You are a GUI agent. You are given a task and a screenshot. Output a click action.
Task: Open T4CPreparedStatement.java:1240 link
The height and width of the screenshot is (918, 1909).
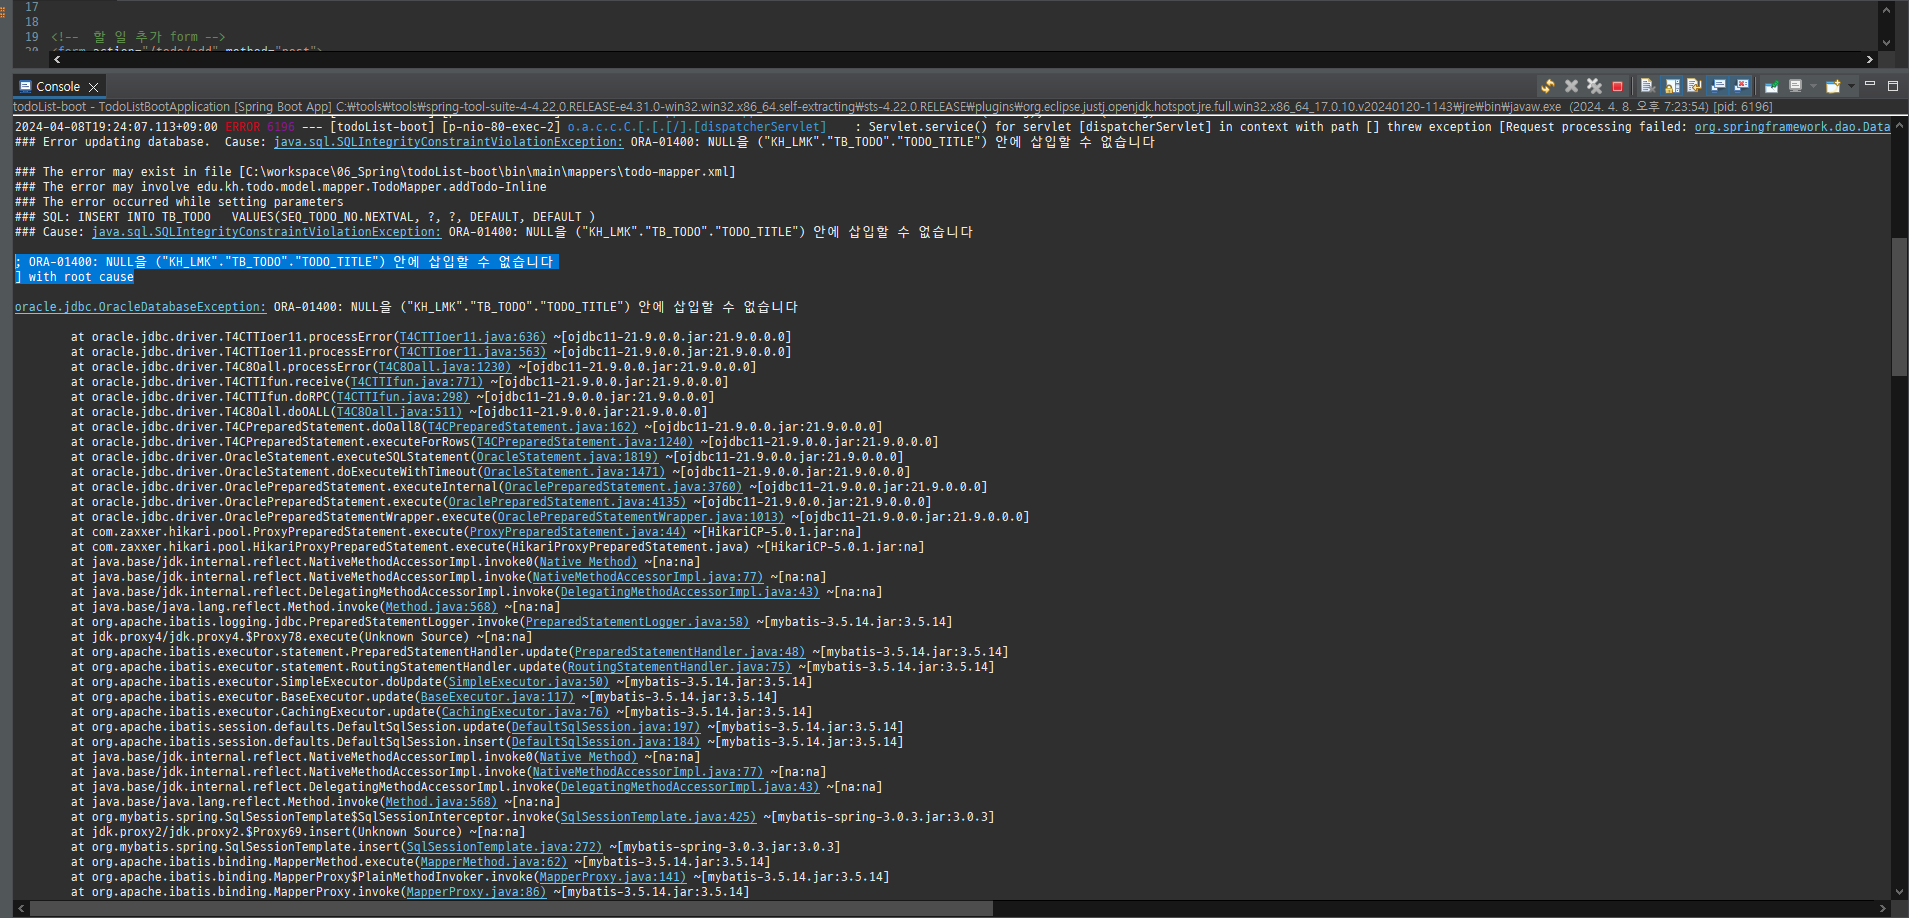[x=584, y=442]
